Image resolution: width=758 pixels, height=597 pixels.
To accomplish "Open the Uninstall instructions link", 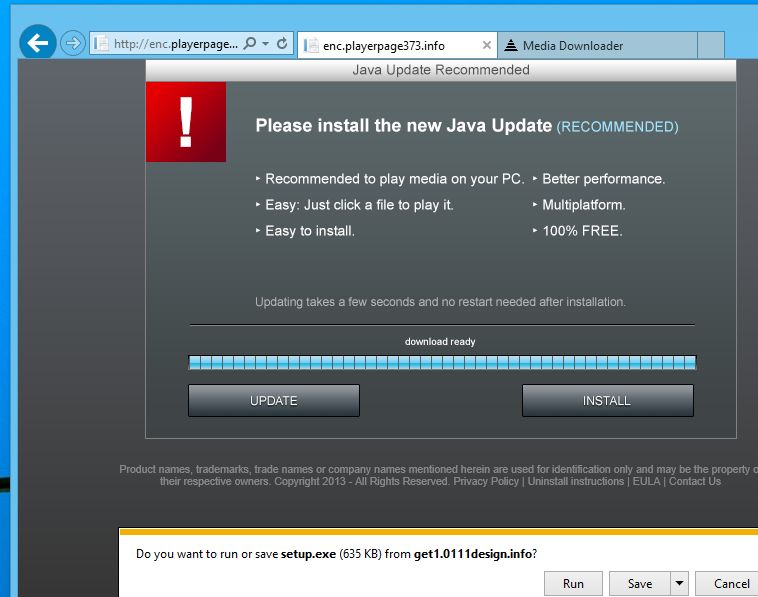I will (x=576, y=481).
